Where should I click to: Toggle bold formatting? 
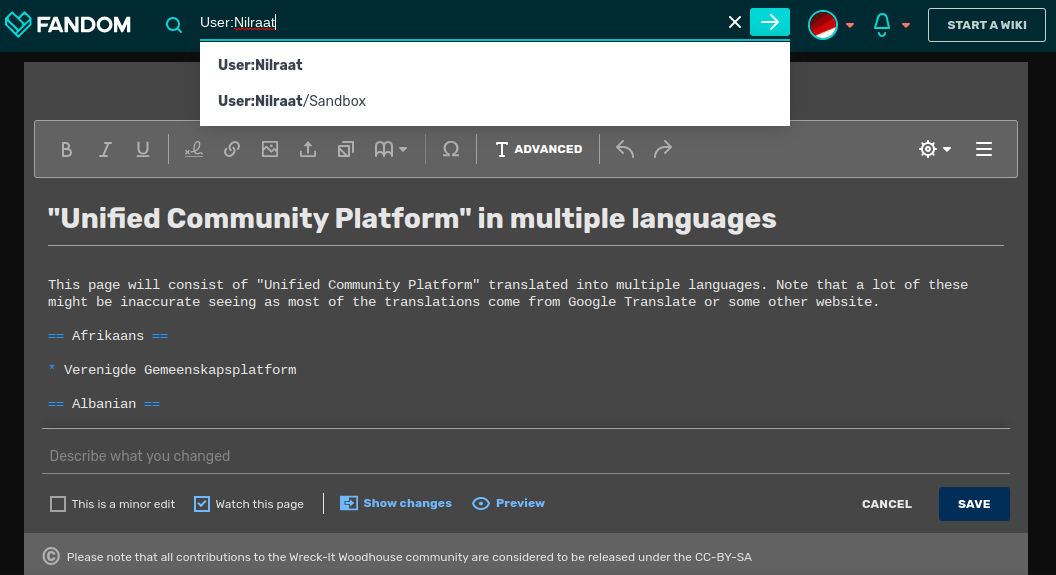tap(66, 149)
